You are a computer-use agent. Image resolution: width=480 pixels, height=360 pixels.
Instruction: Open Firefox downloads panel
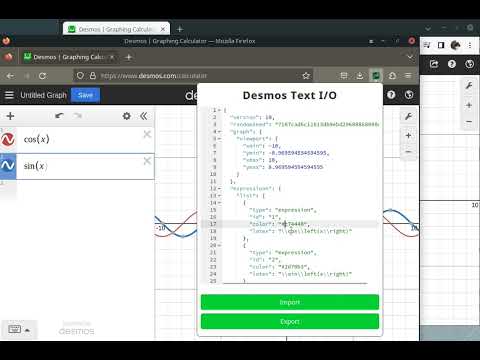360,76
